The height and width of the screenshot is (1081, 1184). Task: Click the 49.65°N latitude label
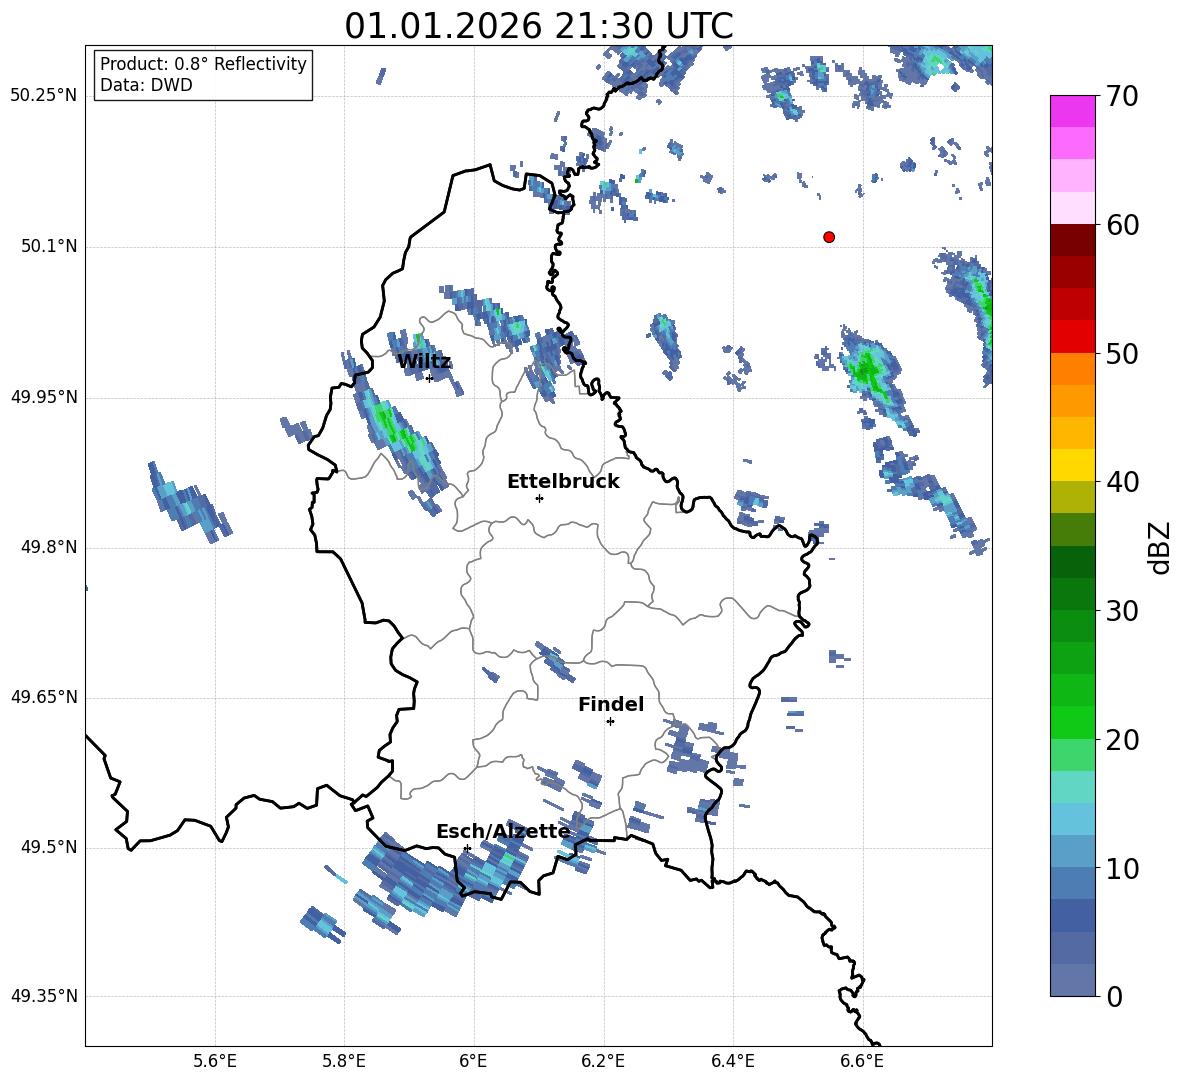(44, 697)
